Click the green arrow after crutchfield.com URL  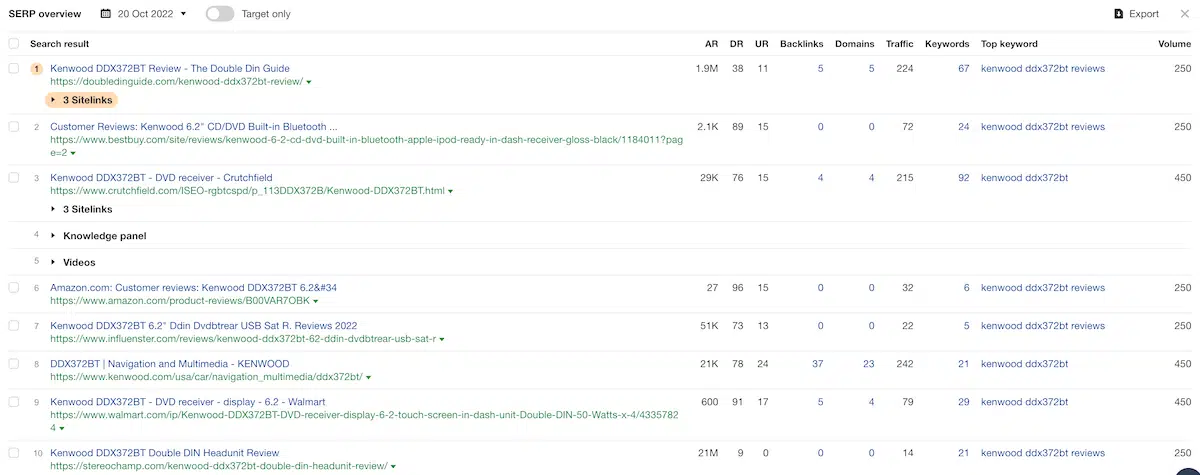(451, 191)
